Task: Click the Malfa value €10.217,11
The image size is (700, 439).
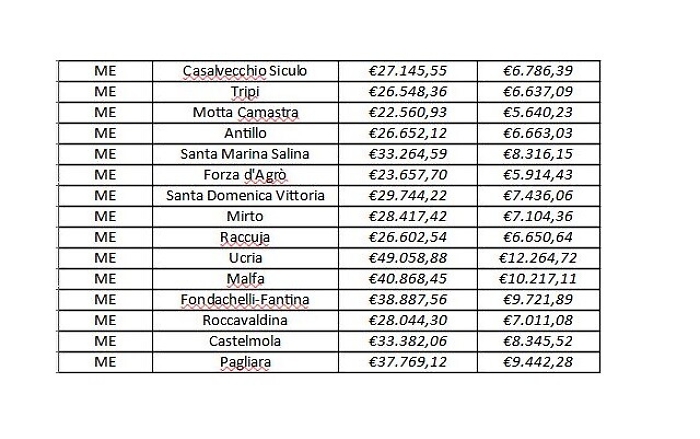Action: coord(537,279)
